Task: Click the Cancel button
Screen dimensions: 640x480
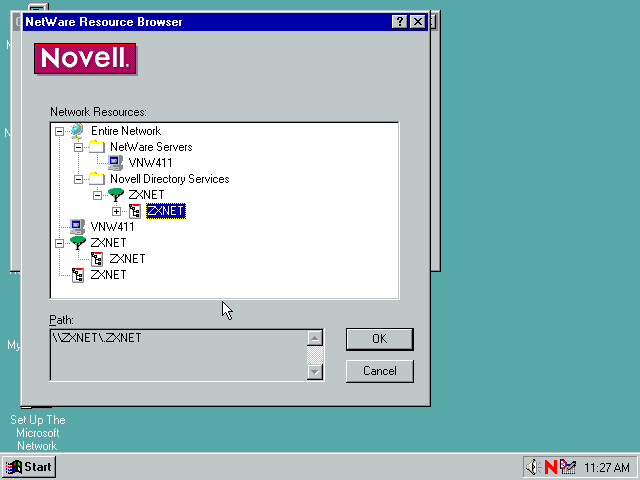Action: 380,371
